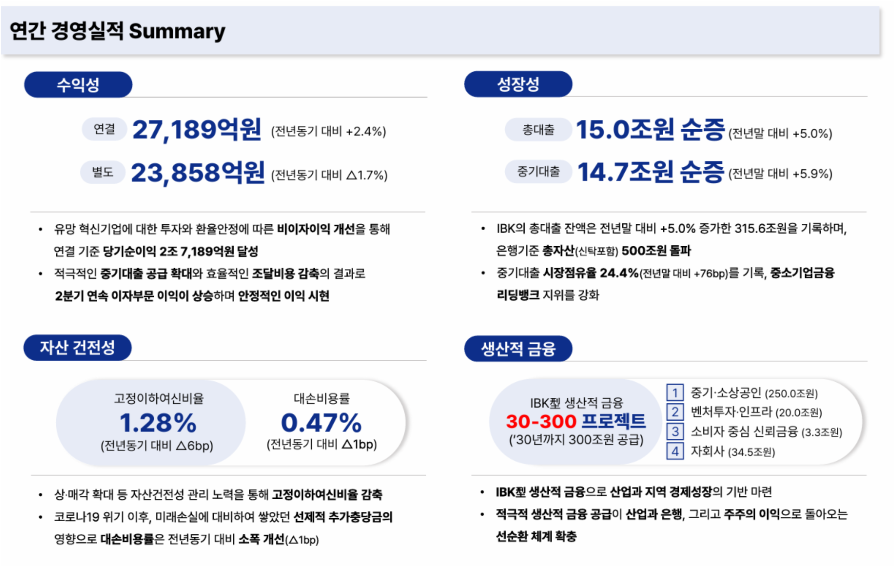Viewport: 894px width, 566px height.
Task: Click the number 2 box beside 벤처투자·인프라
Action: tap(675, 411)
